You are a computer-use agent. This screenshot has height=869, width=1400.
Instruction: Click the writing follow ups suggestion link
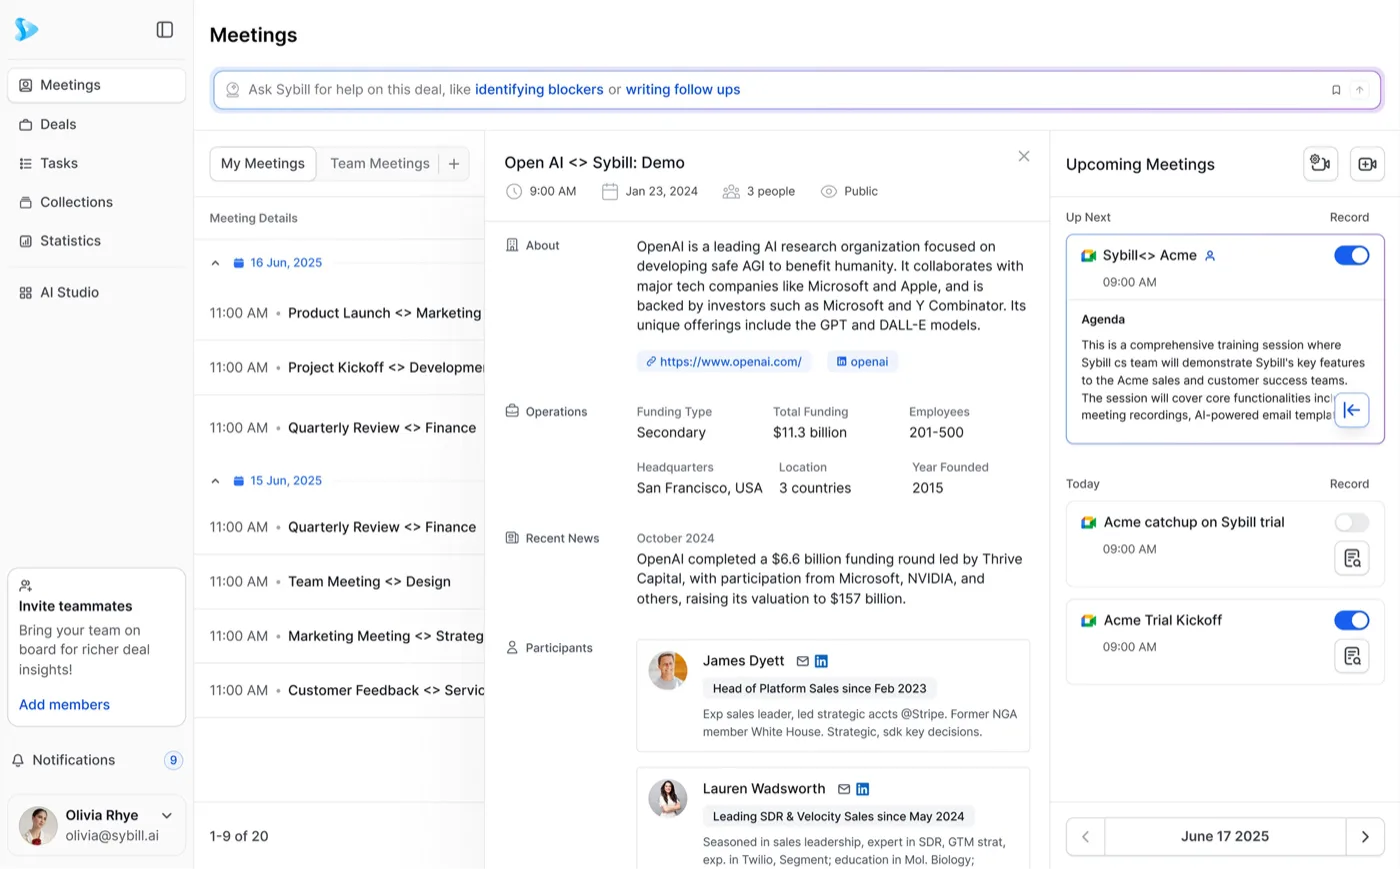pos(683,90)
